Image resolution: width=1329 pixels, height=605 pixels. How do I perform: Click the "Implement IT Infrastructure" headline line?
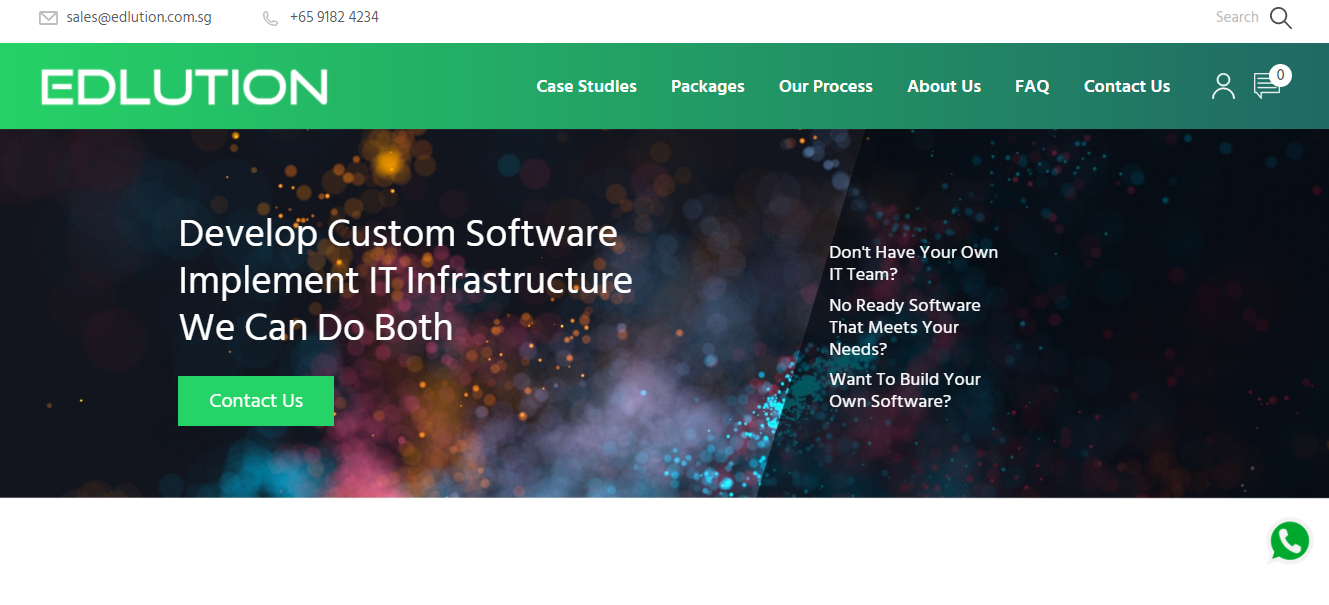point(405,280)
